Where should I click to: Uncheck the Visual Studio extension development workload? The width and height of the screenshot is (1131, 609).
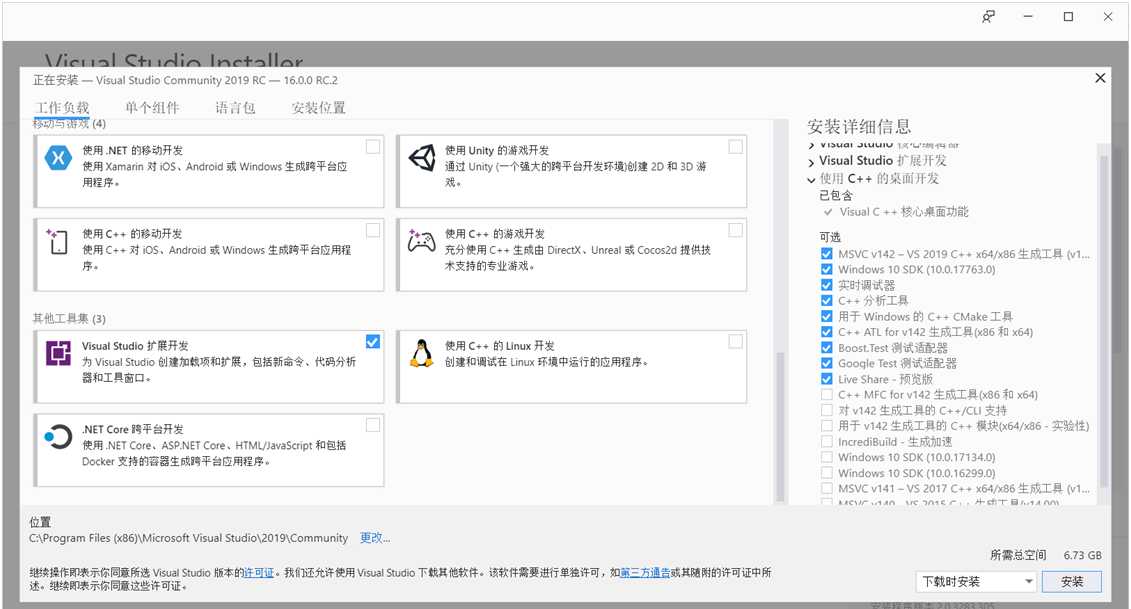[373, 342]
